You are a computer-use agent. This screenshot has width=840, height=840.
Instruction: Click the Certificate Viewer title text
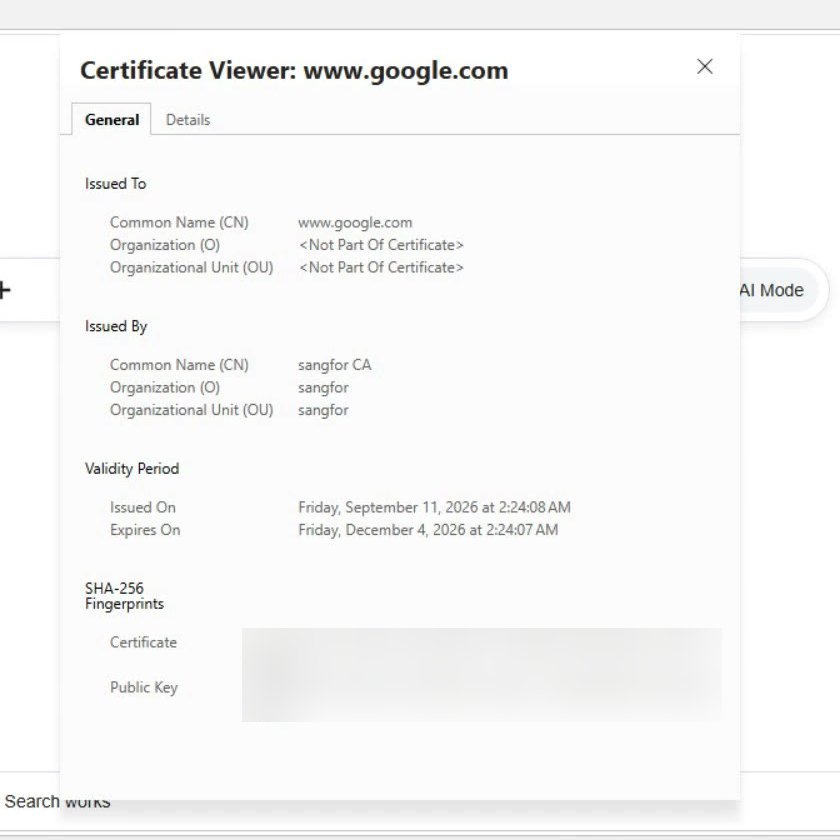coord(294,71)
